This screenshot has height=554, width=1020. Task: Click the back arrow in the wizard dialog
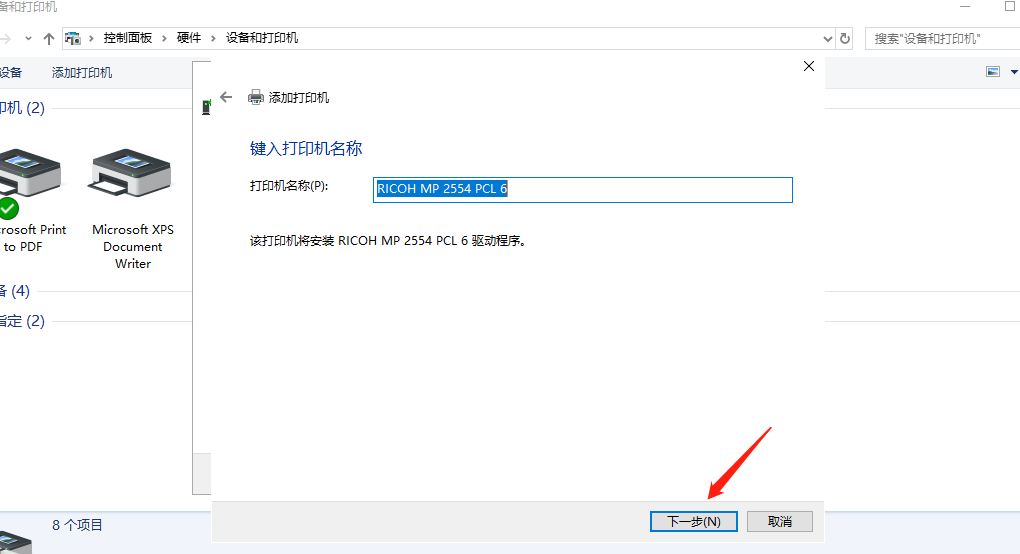(x=226, y=97)
